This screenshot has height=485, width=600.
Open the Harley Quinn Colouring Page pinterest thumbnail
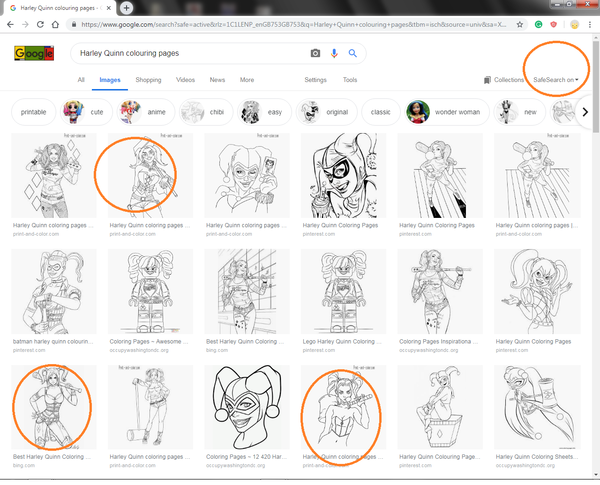click(x=440, y=407)
